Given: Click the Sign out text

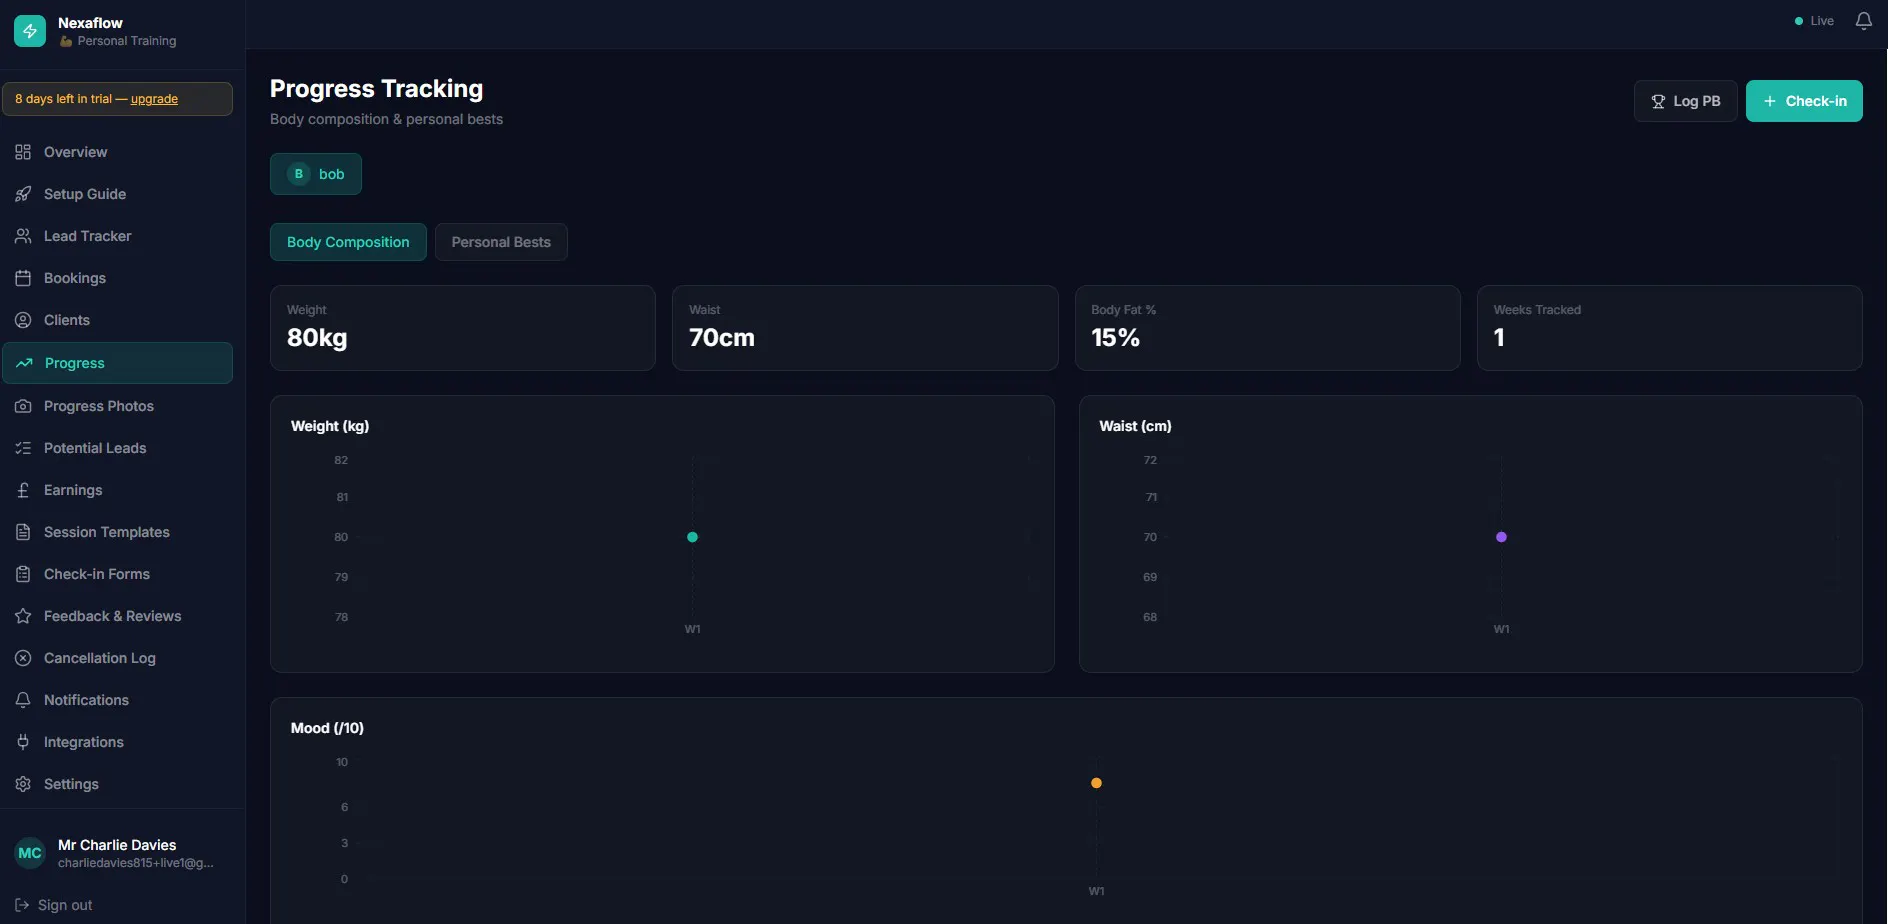Looking at the screenshot, I should (x=65, y=905).
